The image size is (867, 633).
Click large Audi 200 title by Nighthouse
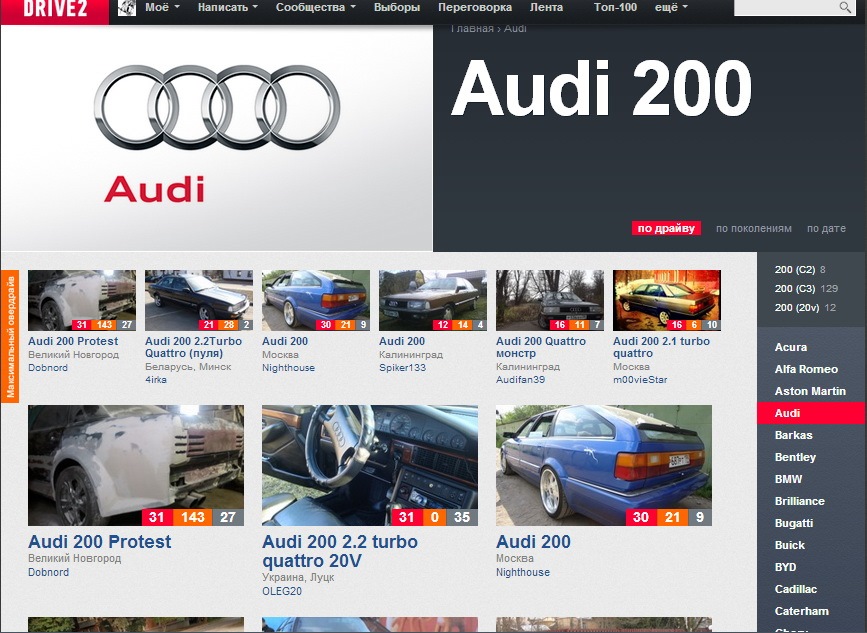coord(533,542)
